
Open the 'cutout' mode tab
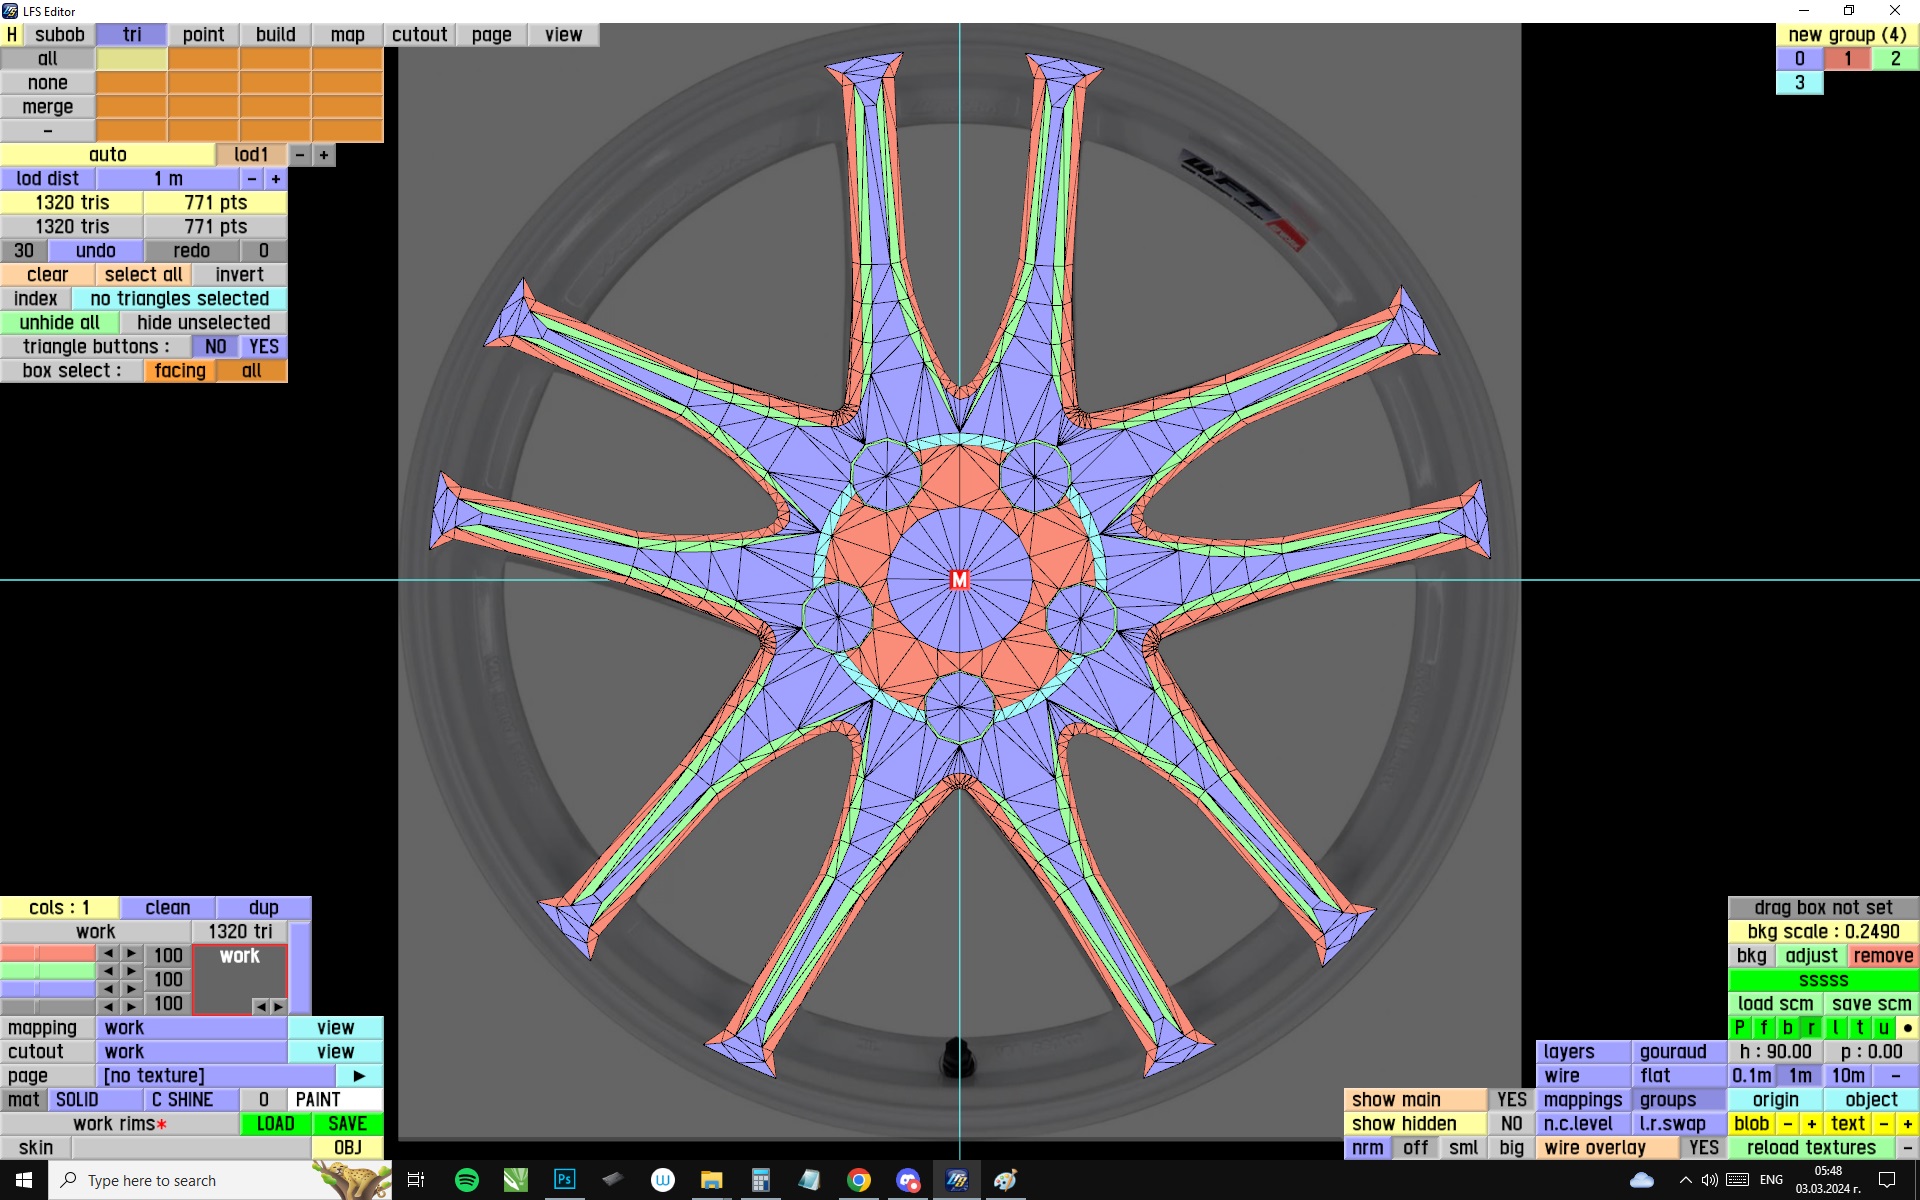pos(419,34)
